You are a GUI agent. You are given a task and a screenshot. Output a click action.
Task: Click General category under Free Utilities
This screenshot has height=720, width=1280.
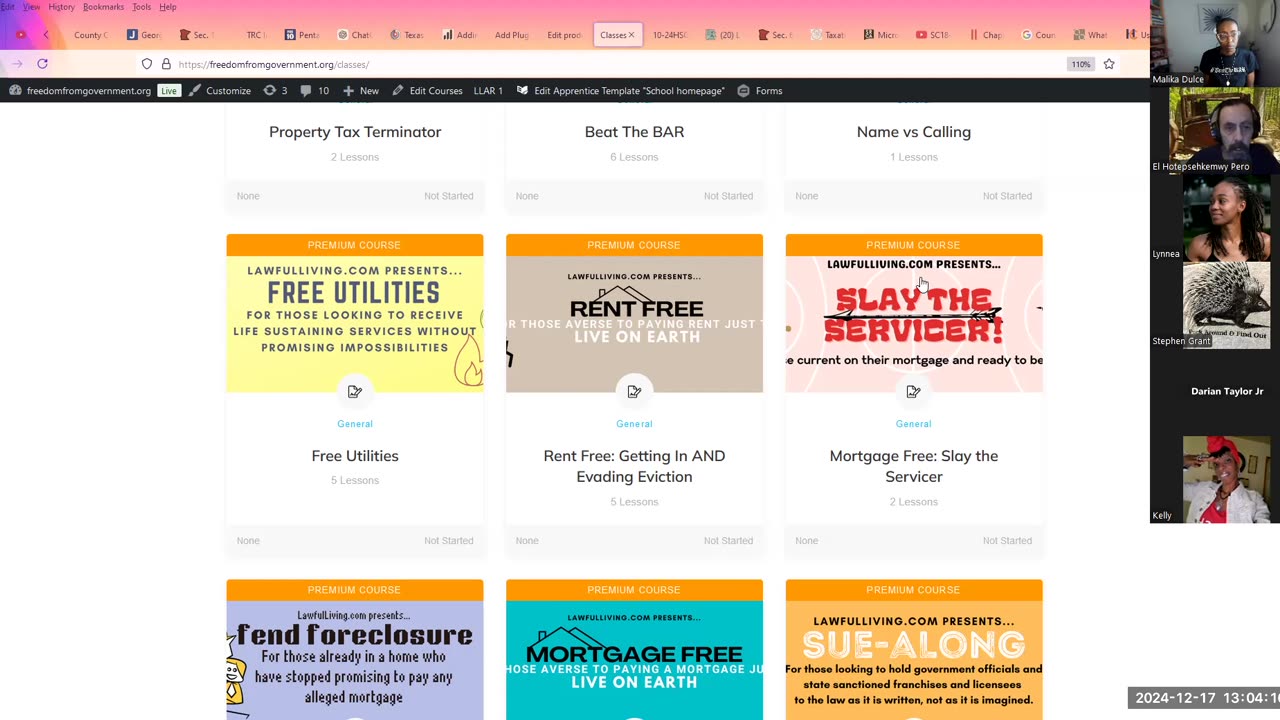[355, 424]
